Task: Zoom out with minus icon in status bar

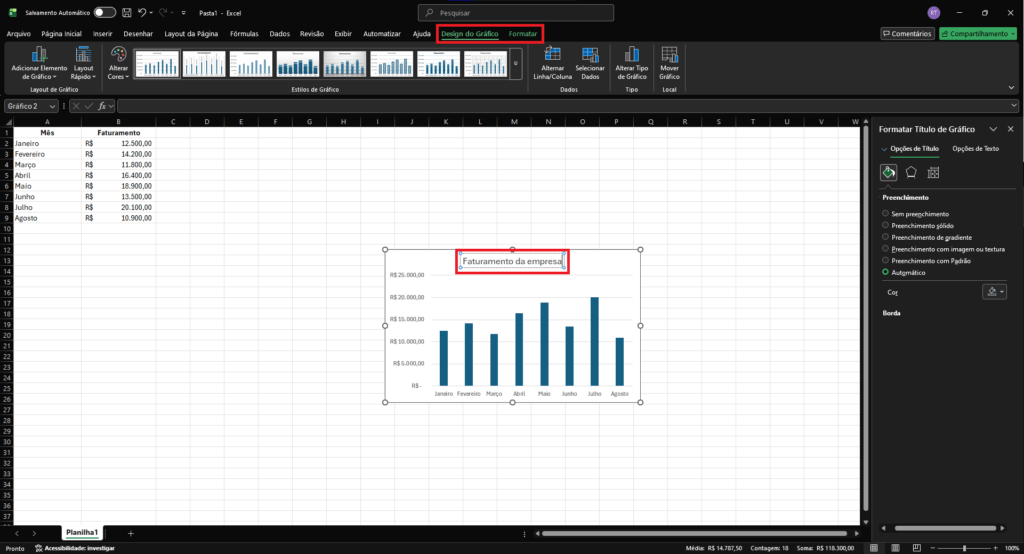Action: (x=933, y=547)
